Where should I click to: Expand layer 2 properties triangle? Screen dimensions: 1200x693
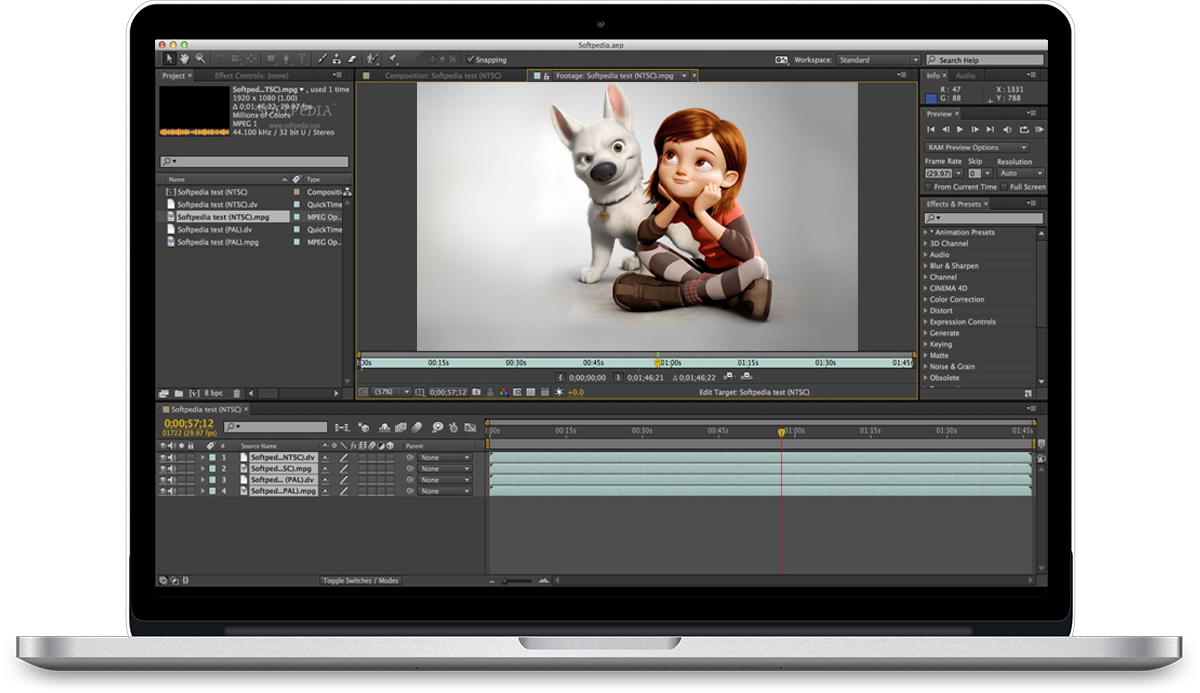[x=203, y=469]
